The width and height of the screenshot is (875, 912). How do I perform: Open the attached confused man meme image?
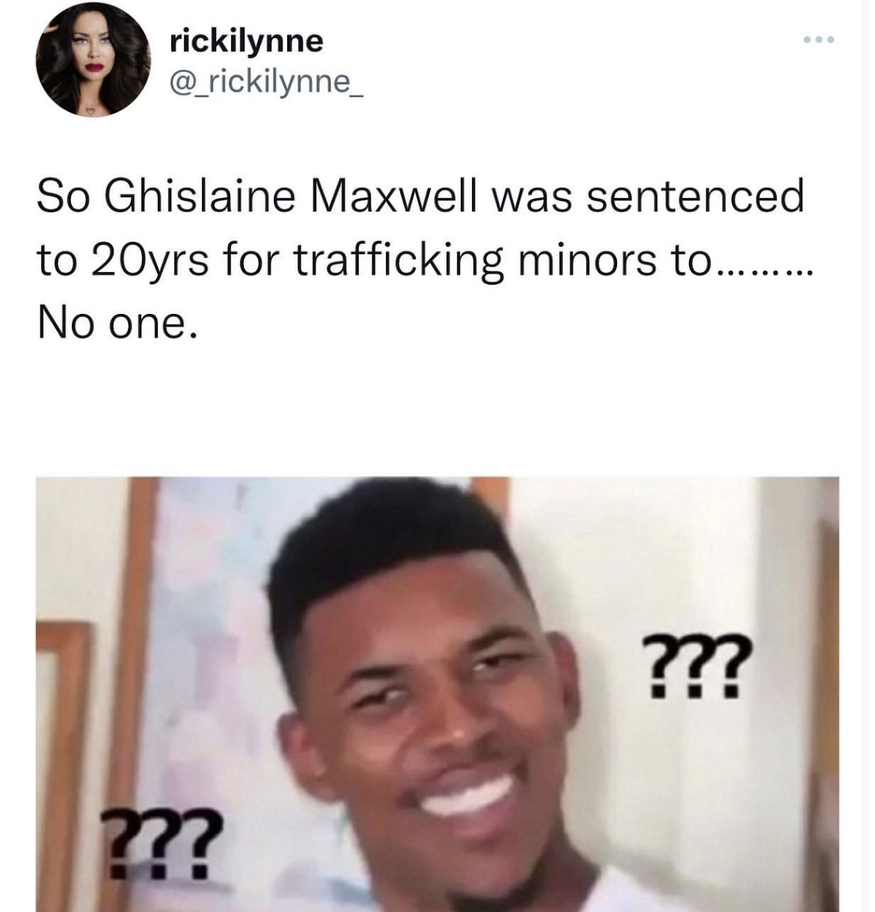(x=437, y=694)
